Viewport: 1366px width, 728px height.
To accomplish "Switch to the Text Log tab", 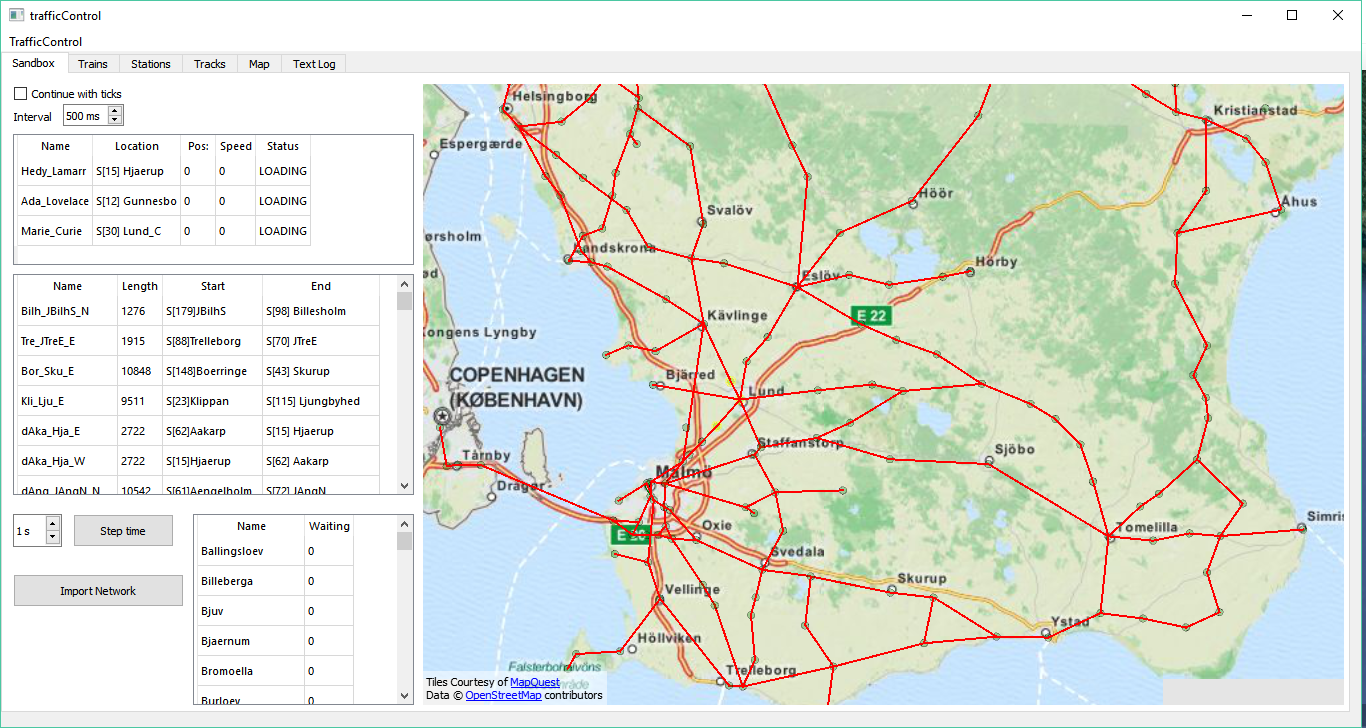I will 313,63.
